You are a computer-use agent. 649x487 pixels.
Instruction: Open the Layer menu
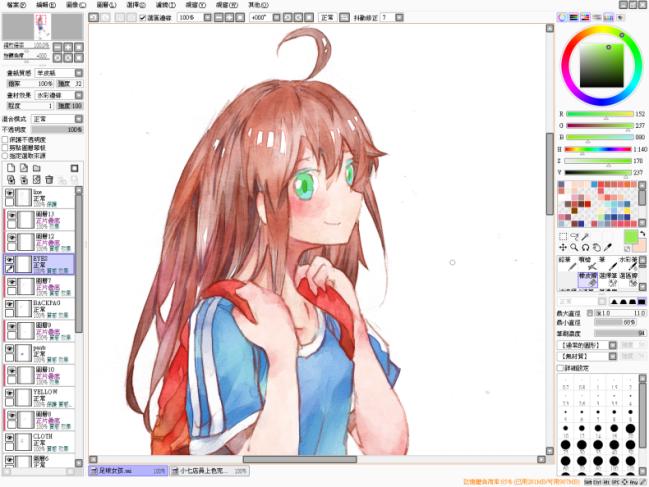[x=107, y=5]
